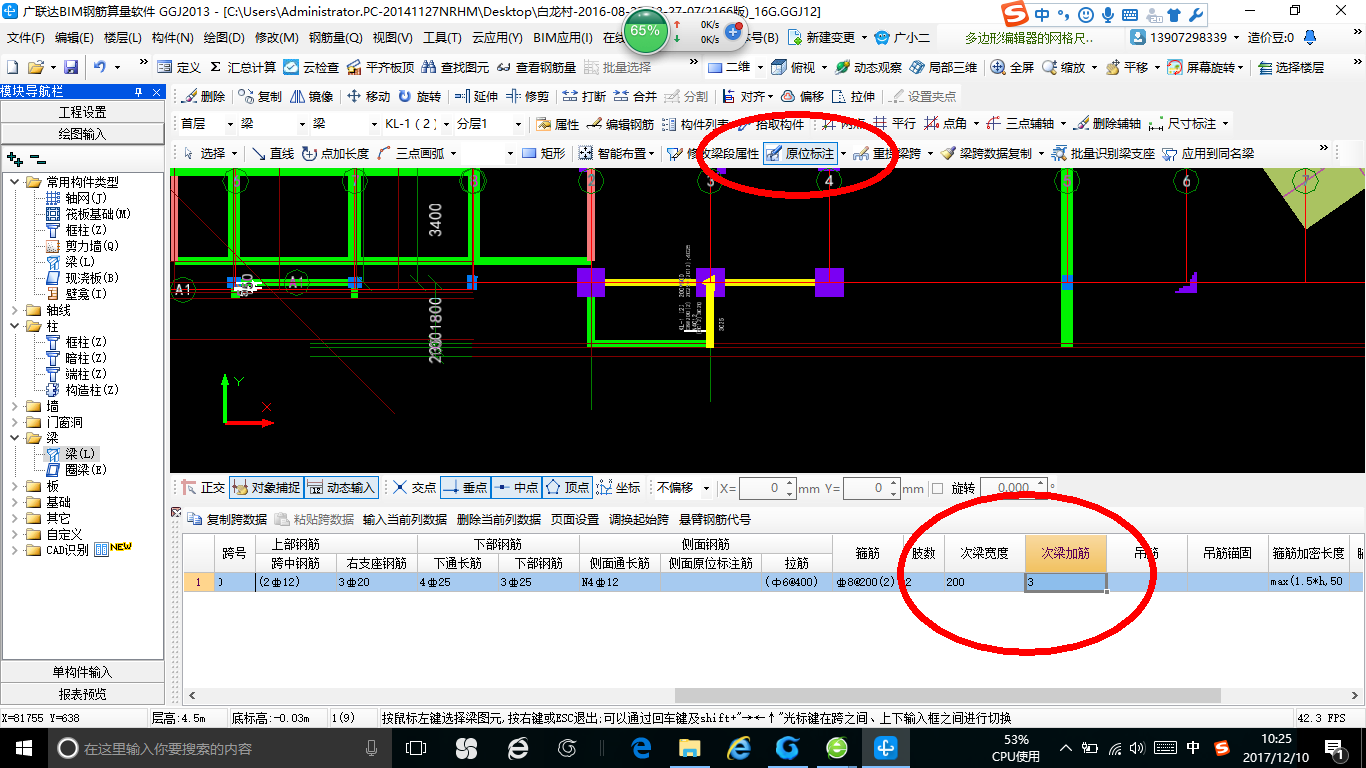This screenshot has height=768, width=1366.
Task: Click the Undo arrow icon
Action: (x=101, y=67)
